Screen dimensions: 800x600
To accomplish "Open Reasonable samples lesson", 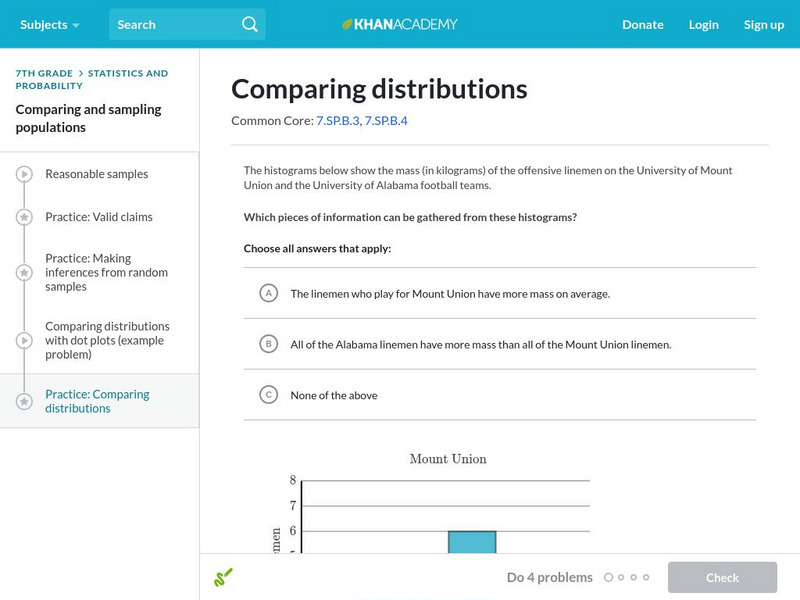I will (96, 174).
